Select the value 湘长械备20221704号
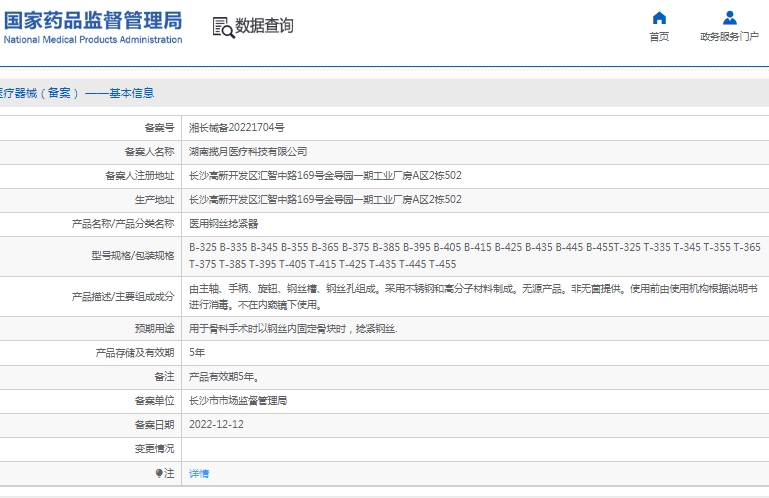Viewport: 769px width, 498px height. pyautogui.click(x=236, y=128)
